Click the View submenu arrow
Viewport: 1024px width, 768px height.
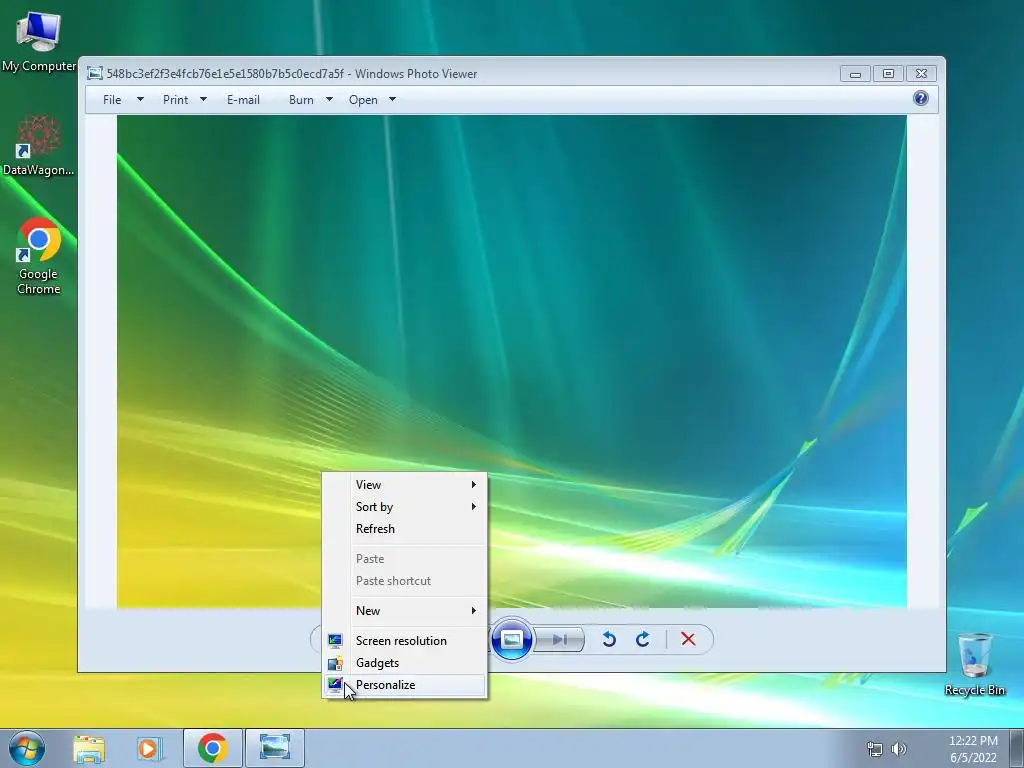point(473,485)
